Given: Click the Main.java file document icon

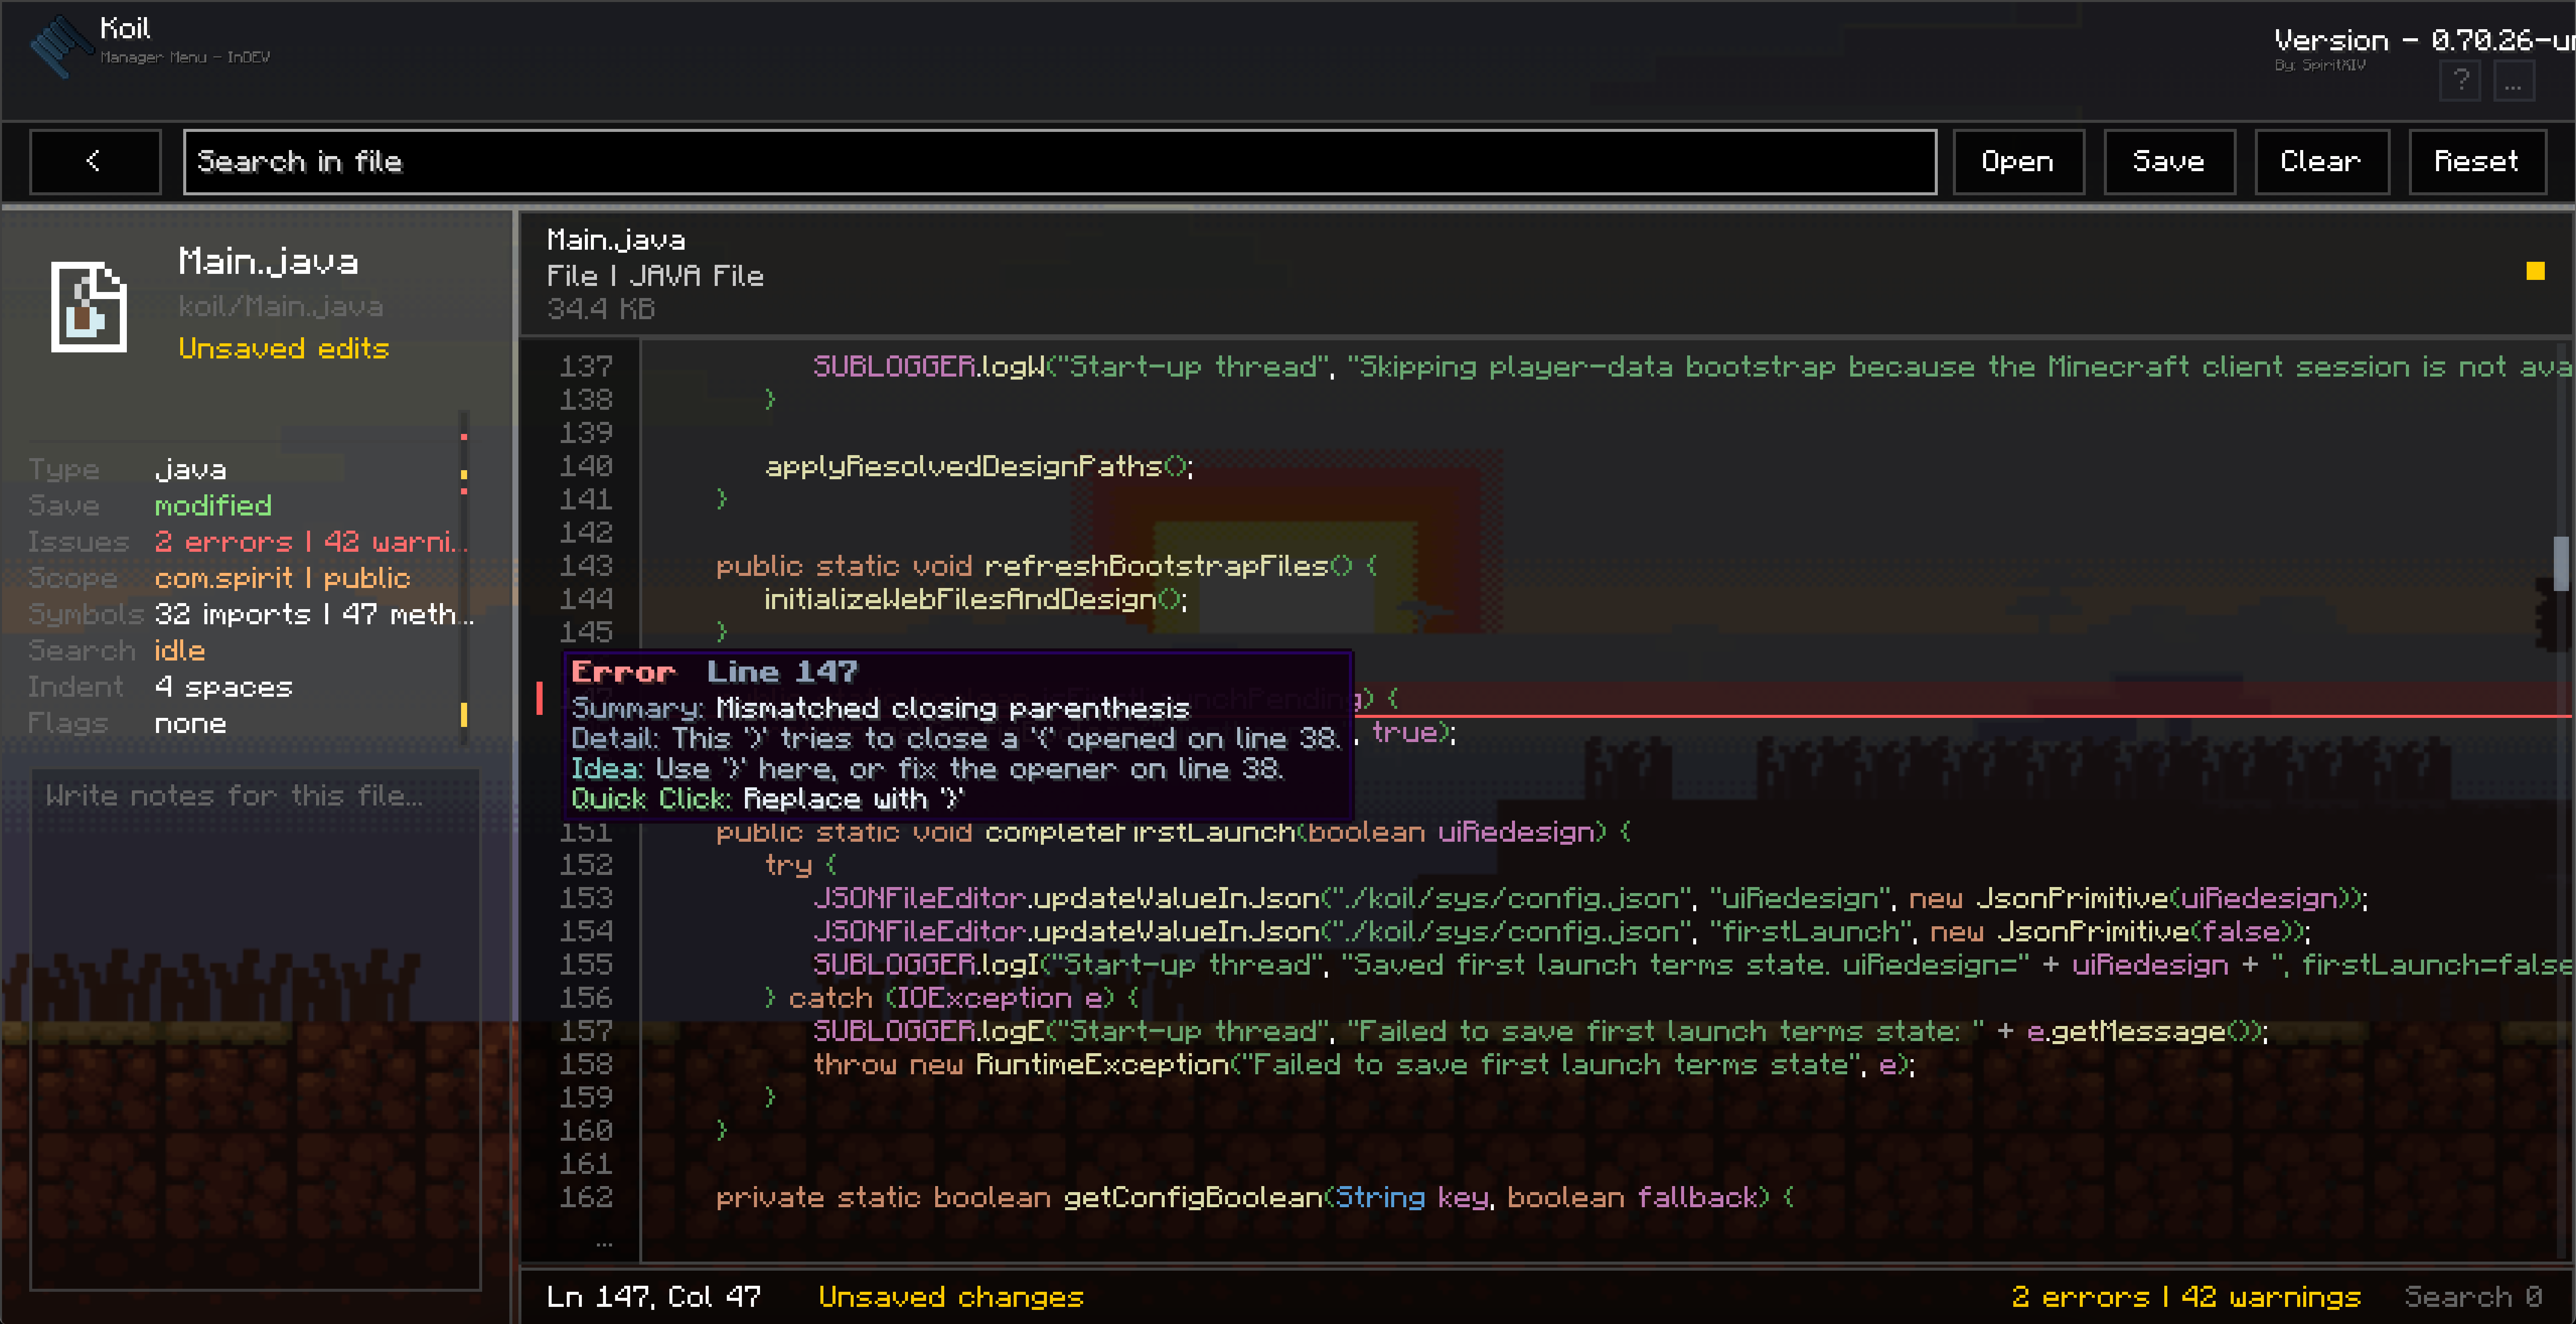Looking at the screenshot, I should (x=89, y=307).
